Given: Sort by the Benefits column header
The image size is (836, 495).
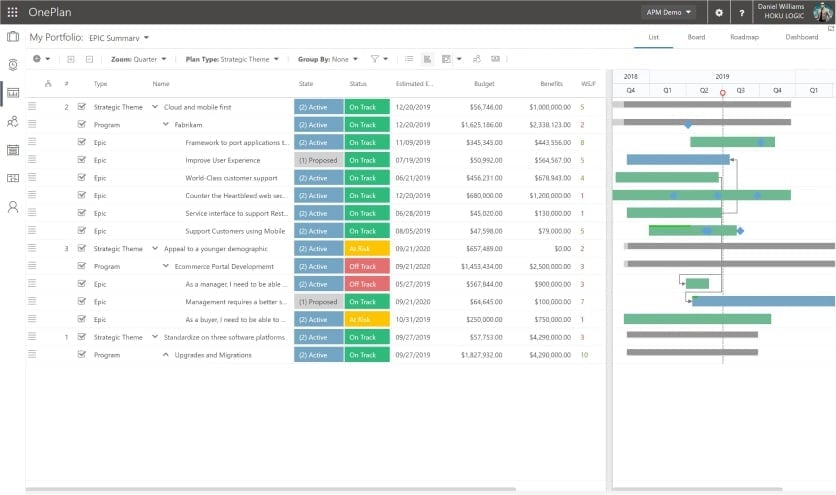Looking at the screenshot, I should (551, 84).
